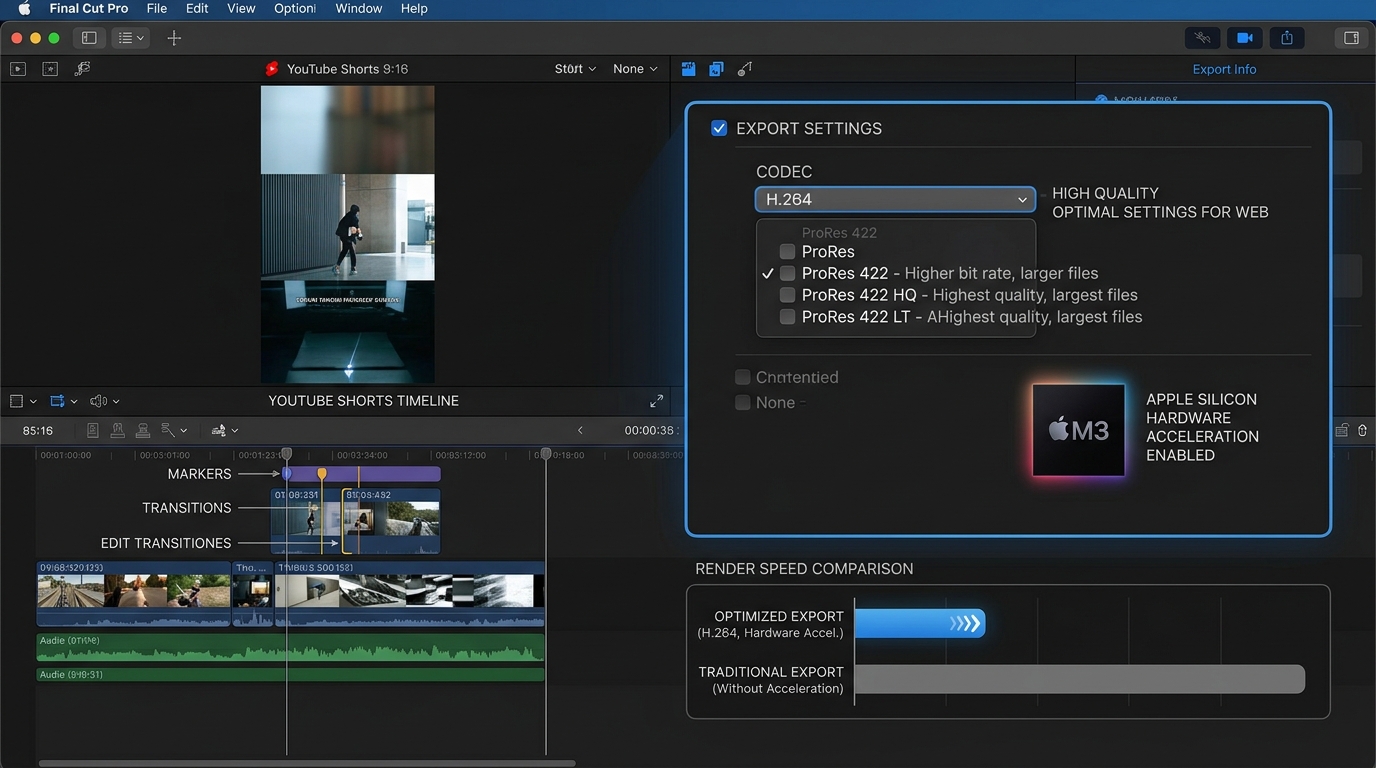The image size is (1376, 768).
Task: Check the ProRes 422 LT checkbox
Action: (x=787, y=317)
